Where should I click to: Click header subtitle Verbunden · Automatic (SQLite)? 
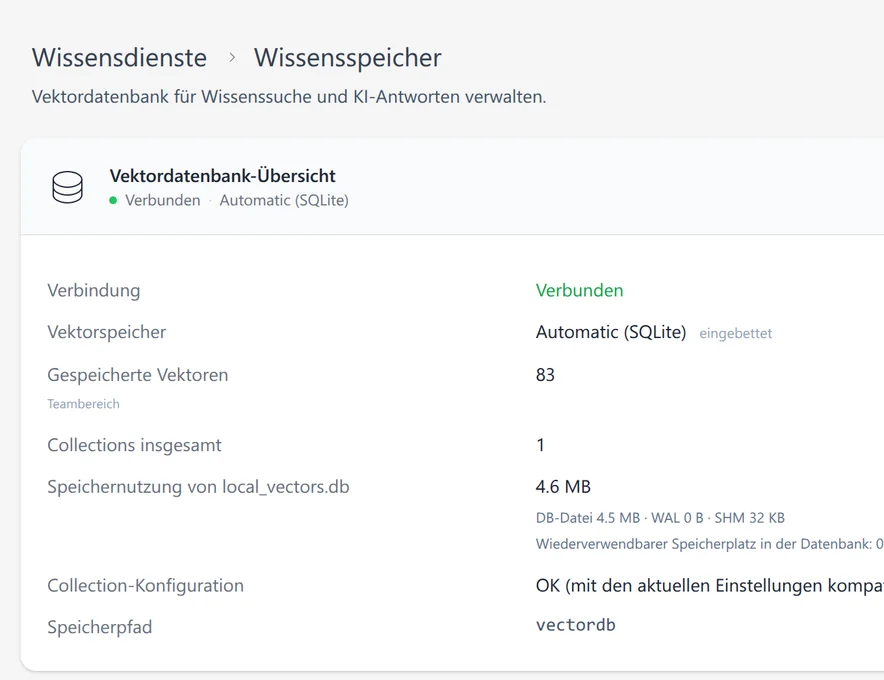229,200
